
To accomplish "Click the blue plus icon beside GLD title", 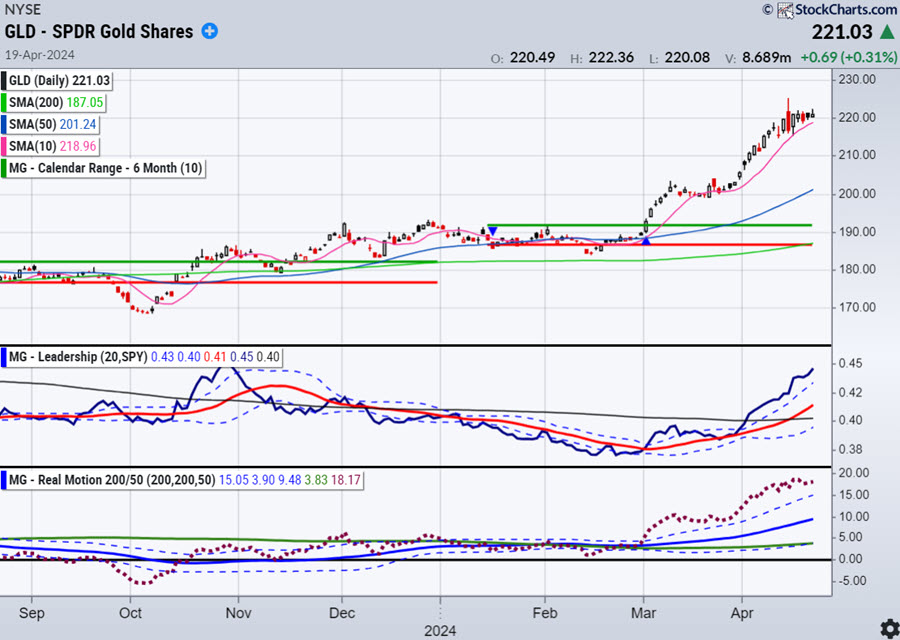I will click(209, 31).
